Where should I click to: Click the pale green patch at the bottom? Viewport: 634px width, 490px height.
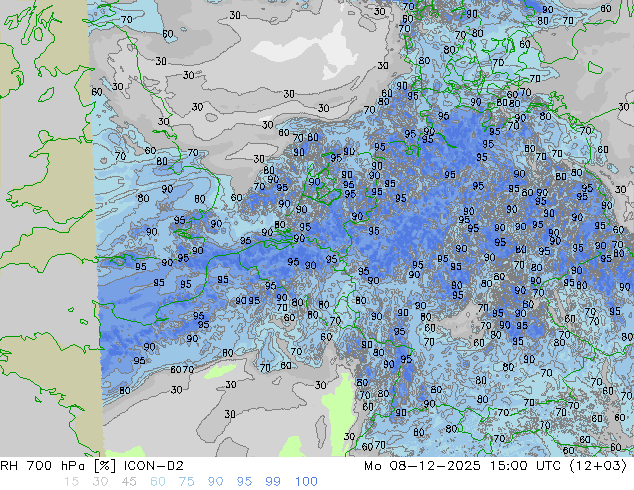tap(293, 446)
